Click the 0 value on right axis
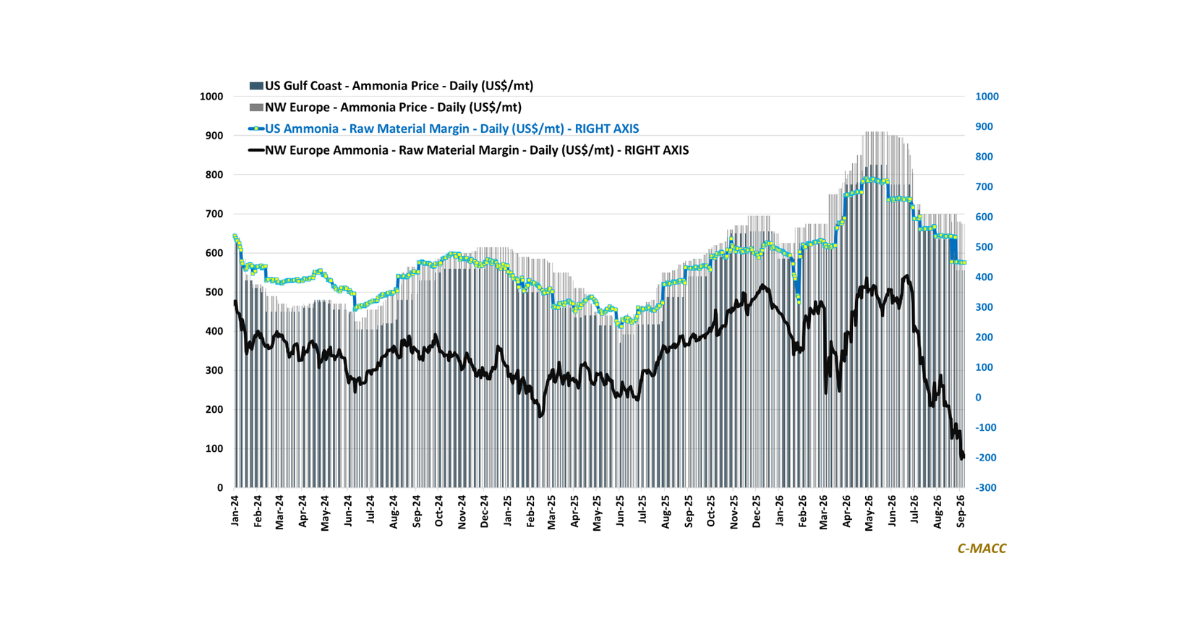The image size is (1200, 627). [981, 398]
